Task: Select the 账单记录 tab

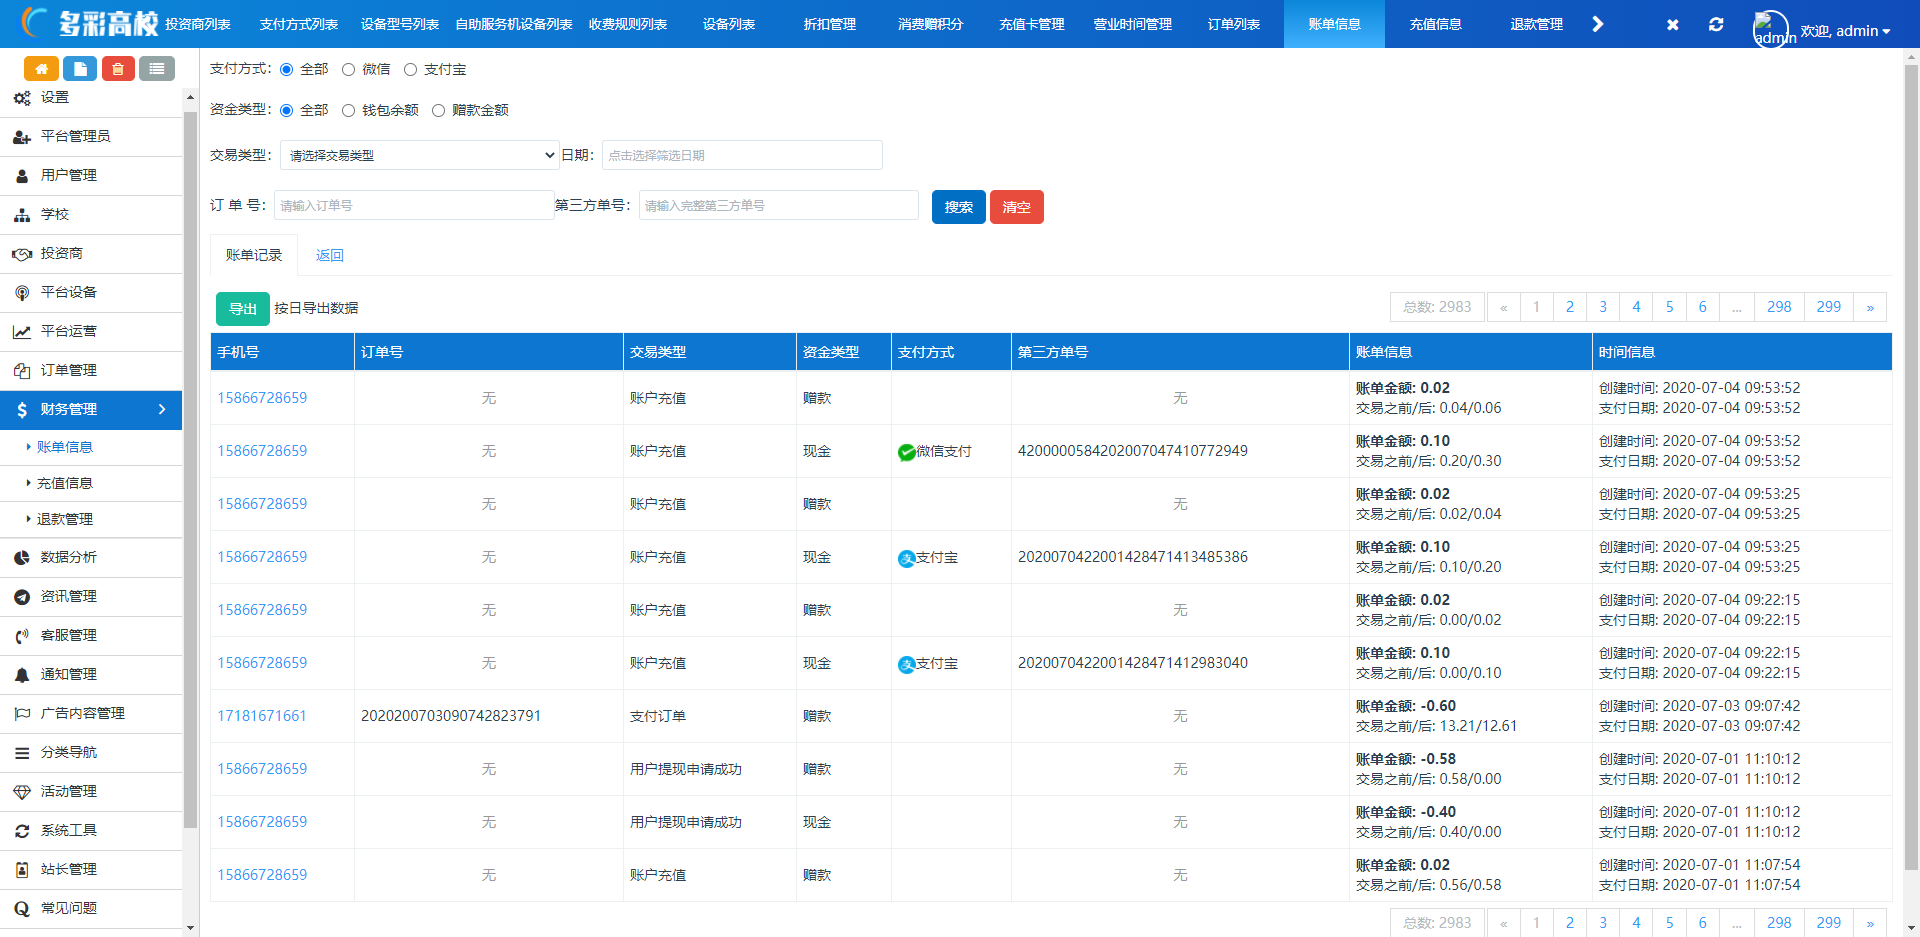Action: click(254, 256)
